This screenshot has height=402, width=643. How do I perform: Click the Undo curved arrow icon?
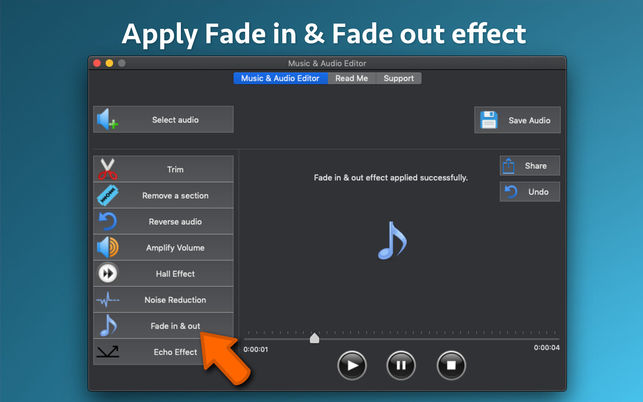point(511,192)
